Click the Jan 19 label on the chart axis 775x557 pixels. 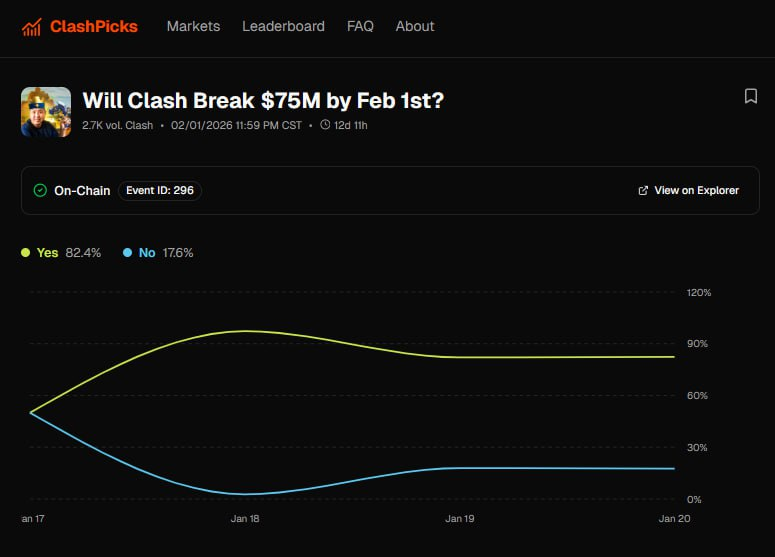point(460,519)
